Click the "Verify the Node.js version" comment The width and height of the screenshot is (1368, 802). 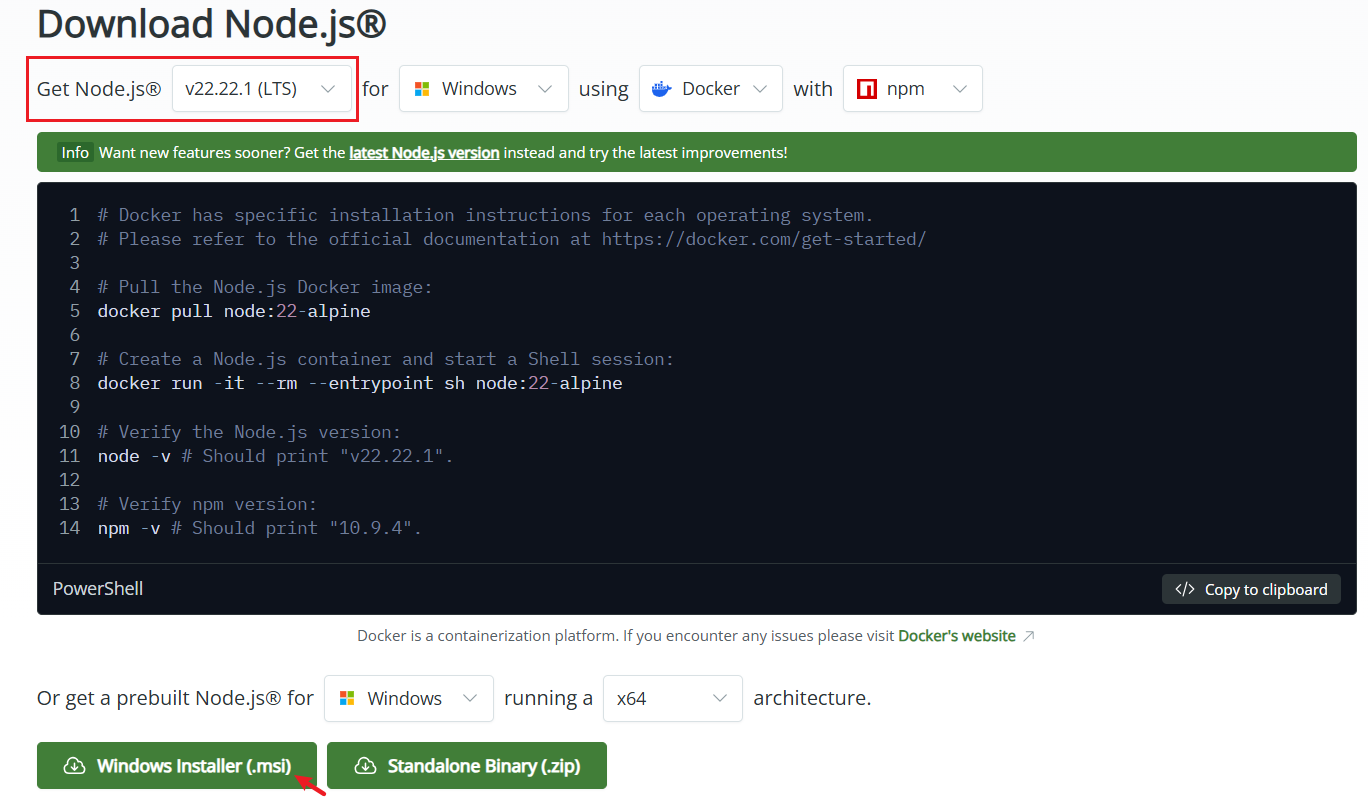coord(249,432)
